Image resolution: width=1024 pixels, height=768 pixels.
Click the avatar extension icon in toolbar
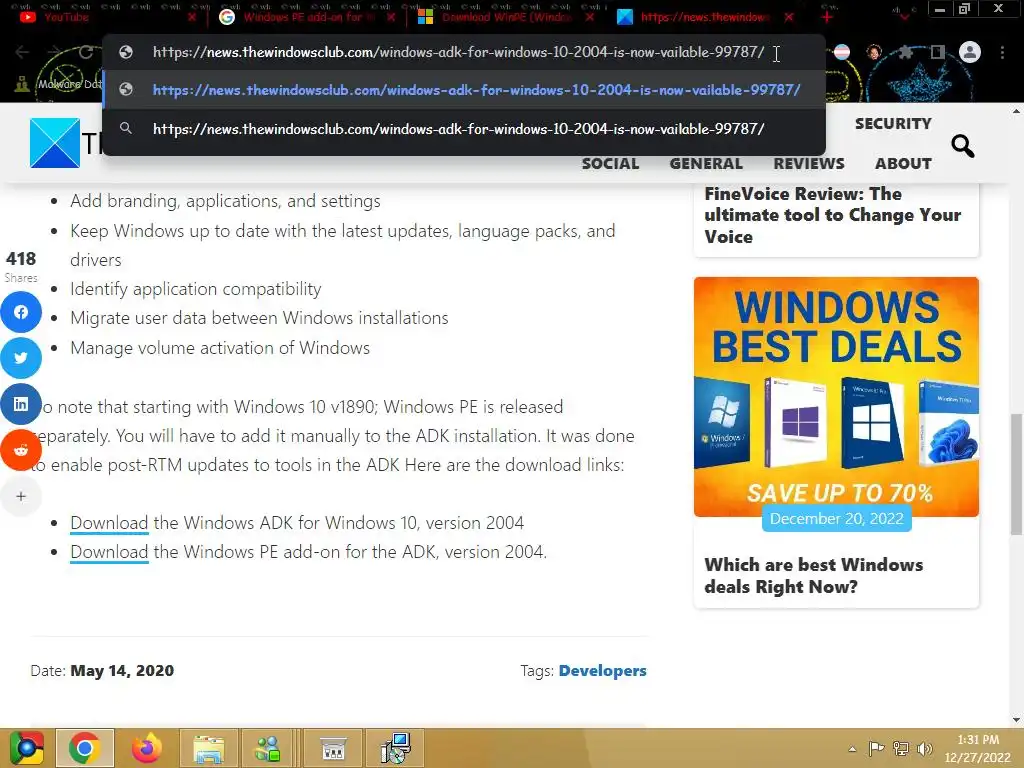874,52
